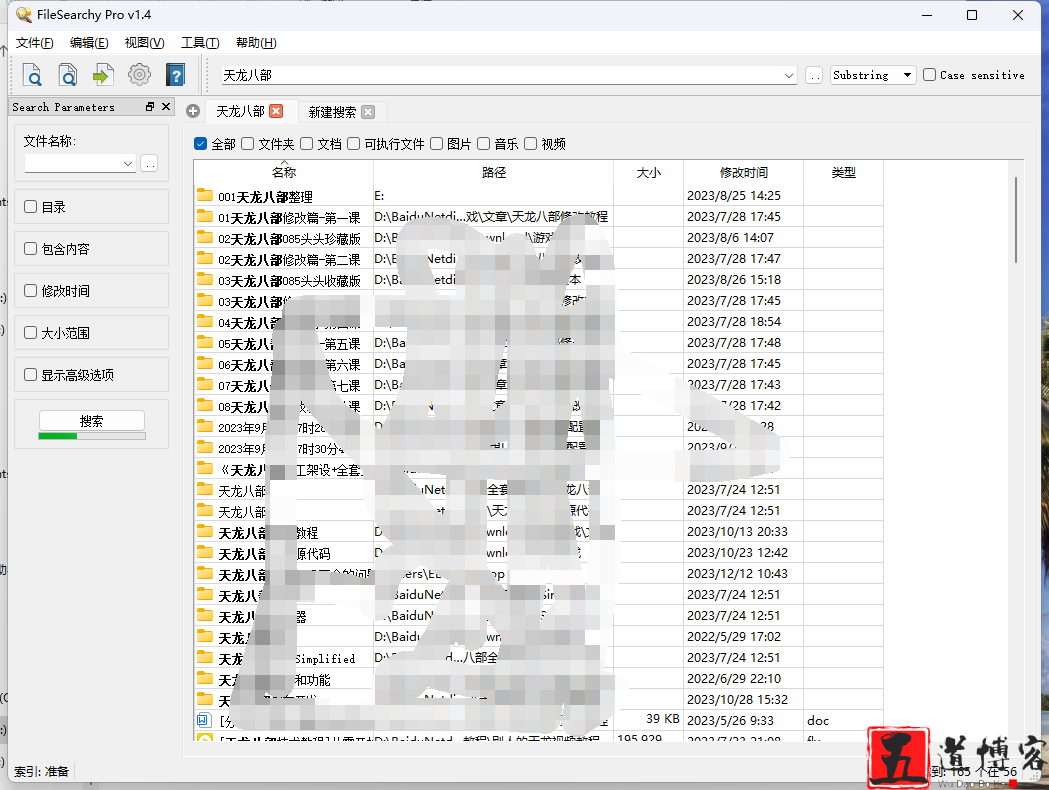Click folder icon of 01天龙八部修改篇-第一课
This screenshot has width=1049, height=790.
coord(205,217)
